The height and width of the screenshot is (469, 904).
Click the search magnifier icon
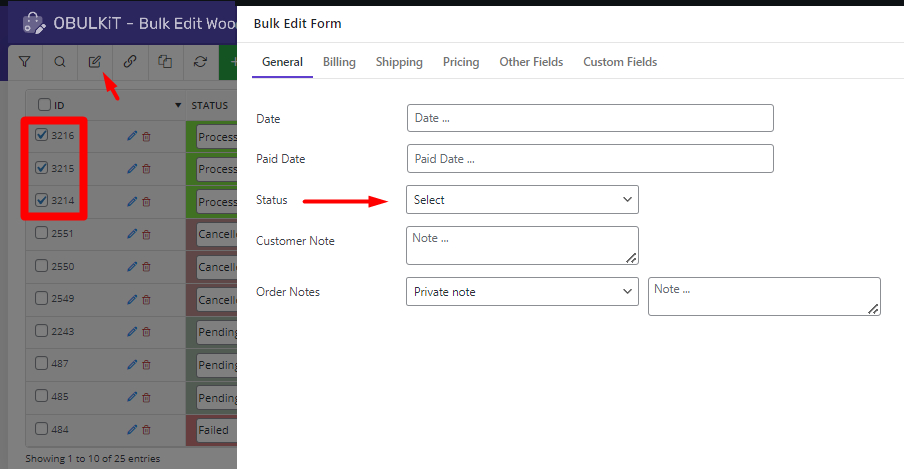coord(60,62)
